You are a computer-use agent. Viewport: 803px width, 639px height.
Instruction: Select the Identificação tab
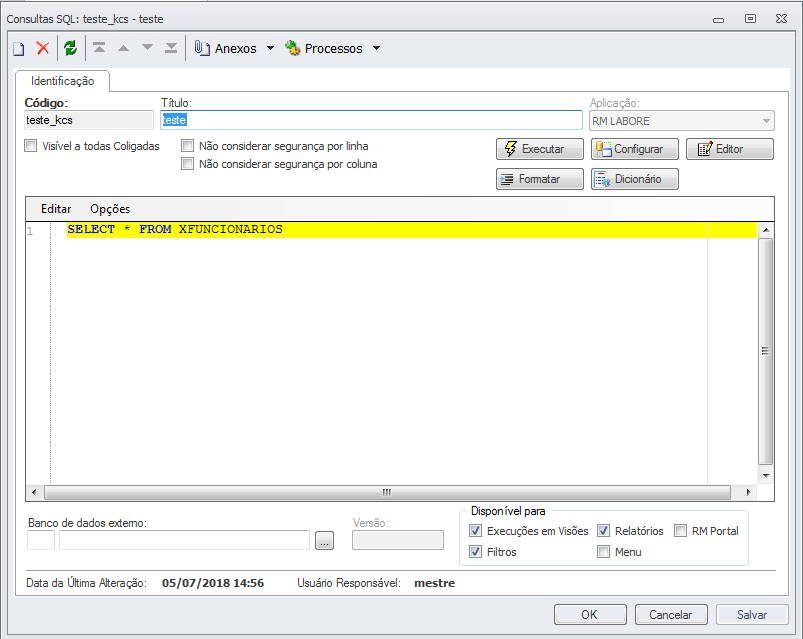click(x=62, y=81)
